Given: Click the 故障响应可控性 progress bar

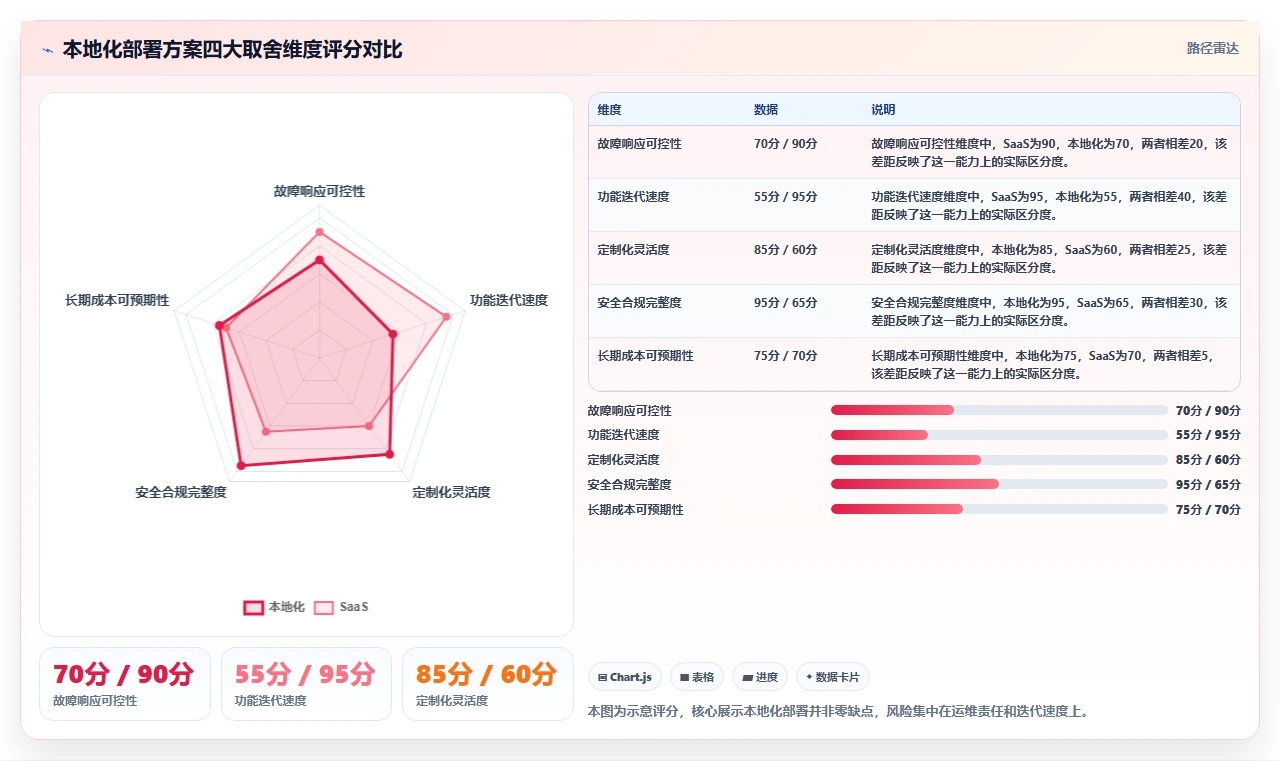Looking at the screenshot, I should 999,410.
